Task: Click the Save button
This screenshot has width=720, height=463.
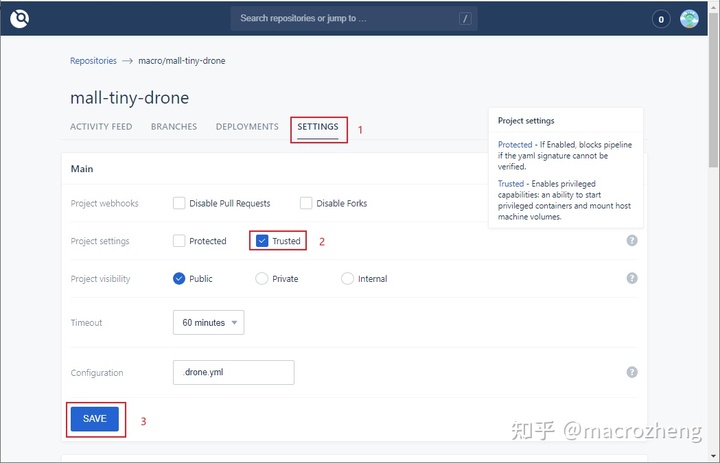Action: coord(95,418)
